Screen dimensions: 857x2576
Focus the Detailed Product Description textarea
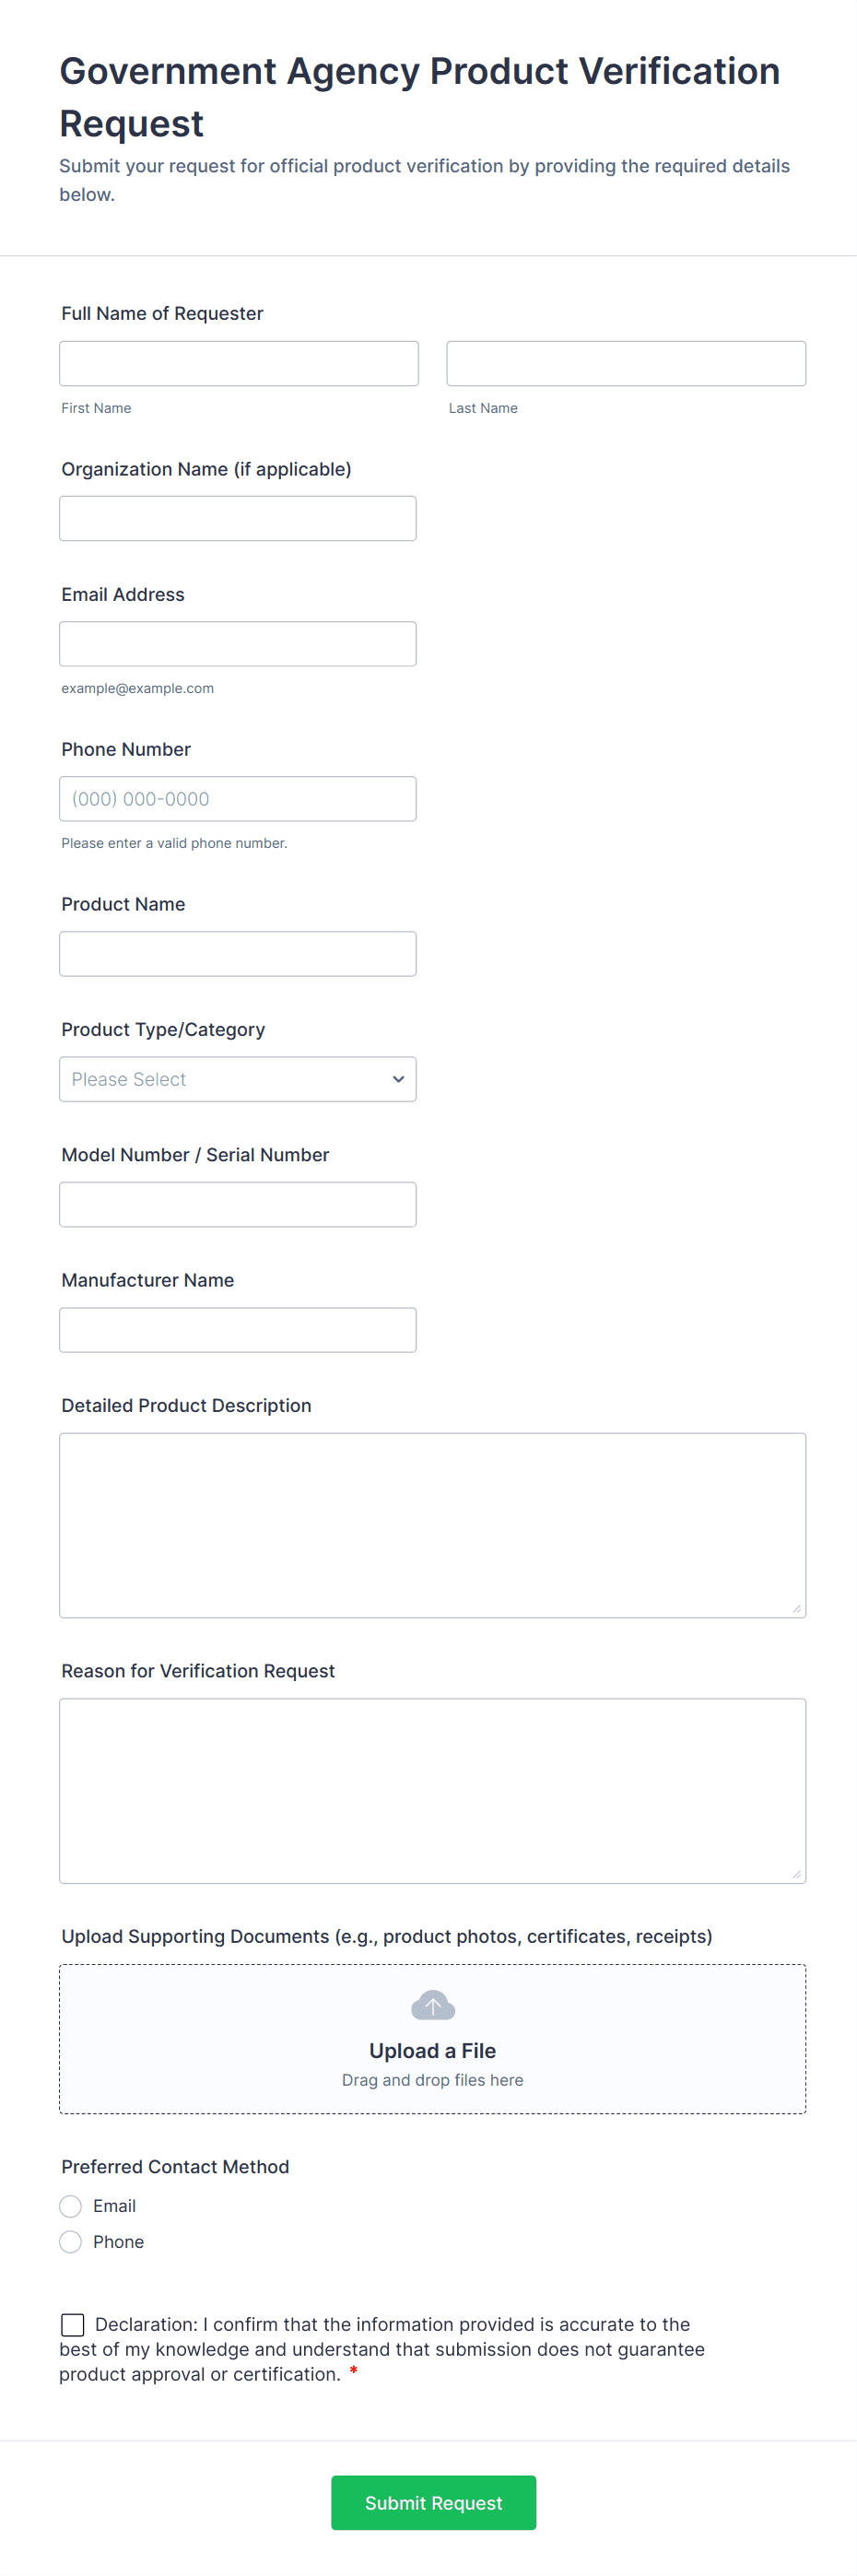point(432,1524)
